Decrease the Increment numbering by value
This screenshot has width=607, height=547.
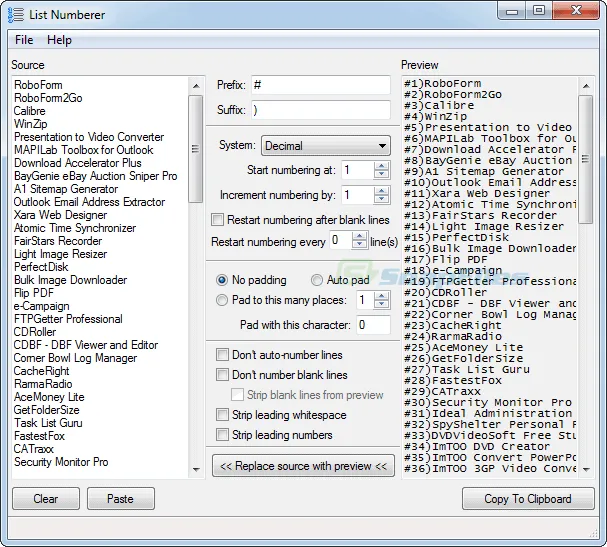point(382,199)
